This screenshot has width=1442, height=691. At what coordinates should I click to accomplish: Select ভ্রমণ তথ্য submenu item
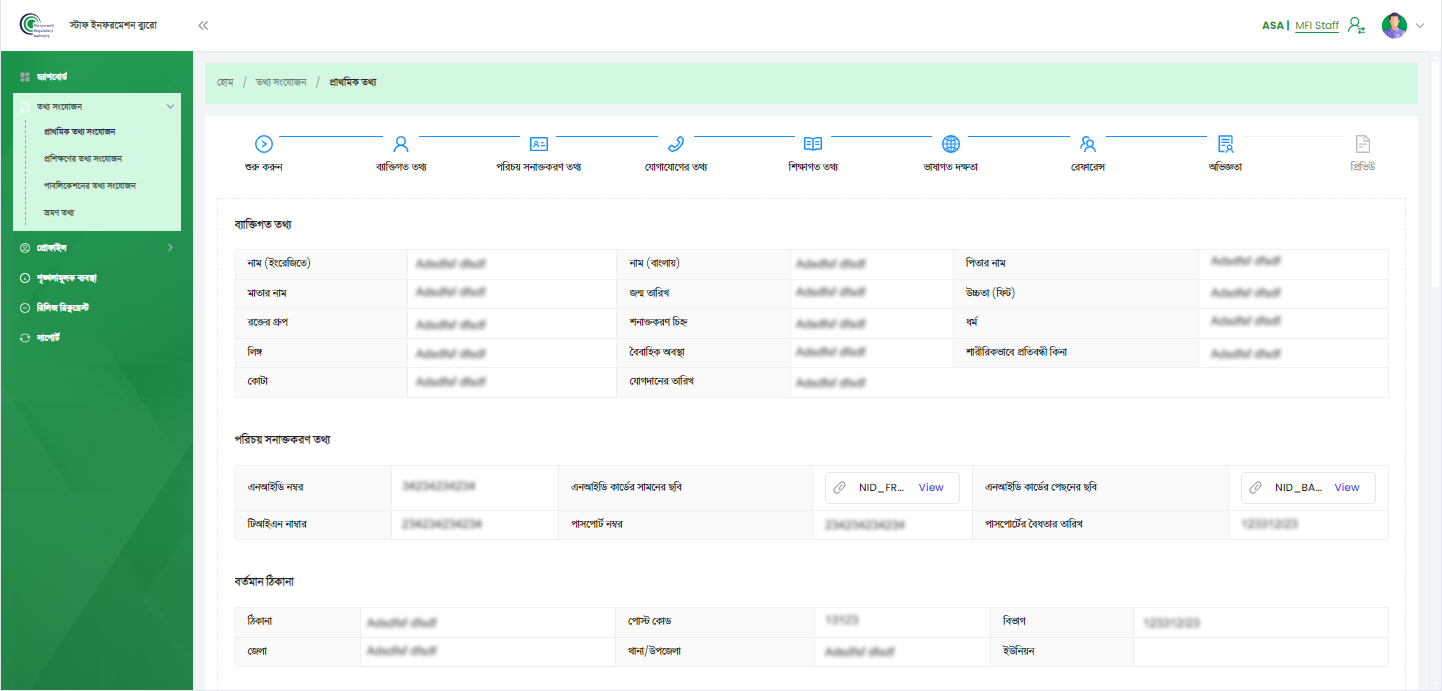(x=59, y=212)
